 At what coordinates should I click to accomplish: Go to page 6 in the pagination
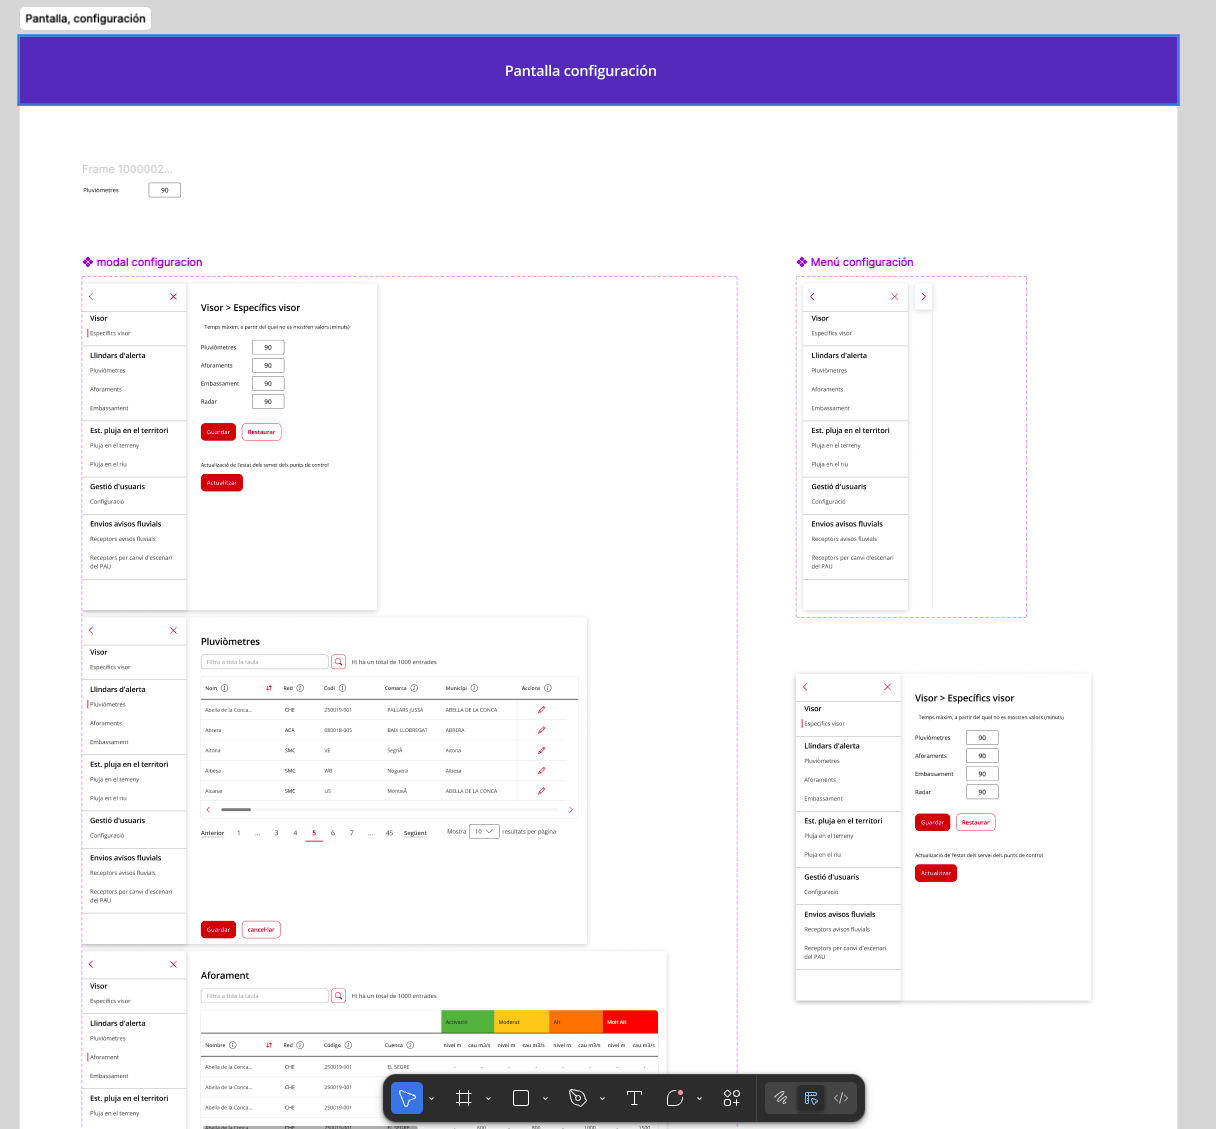click(333, 833)
